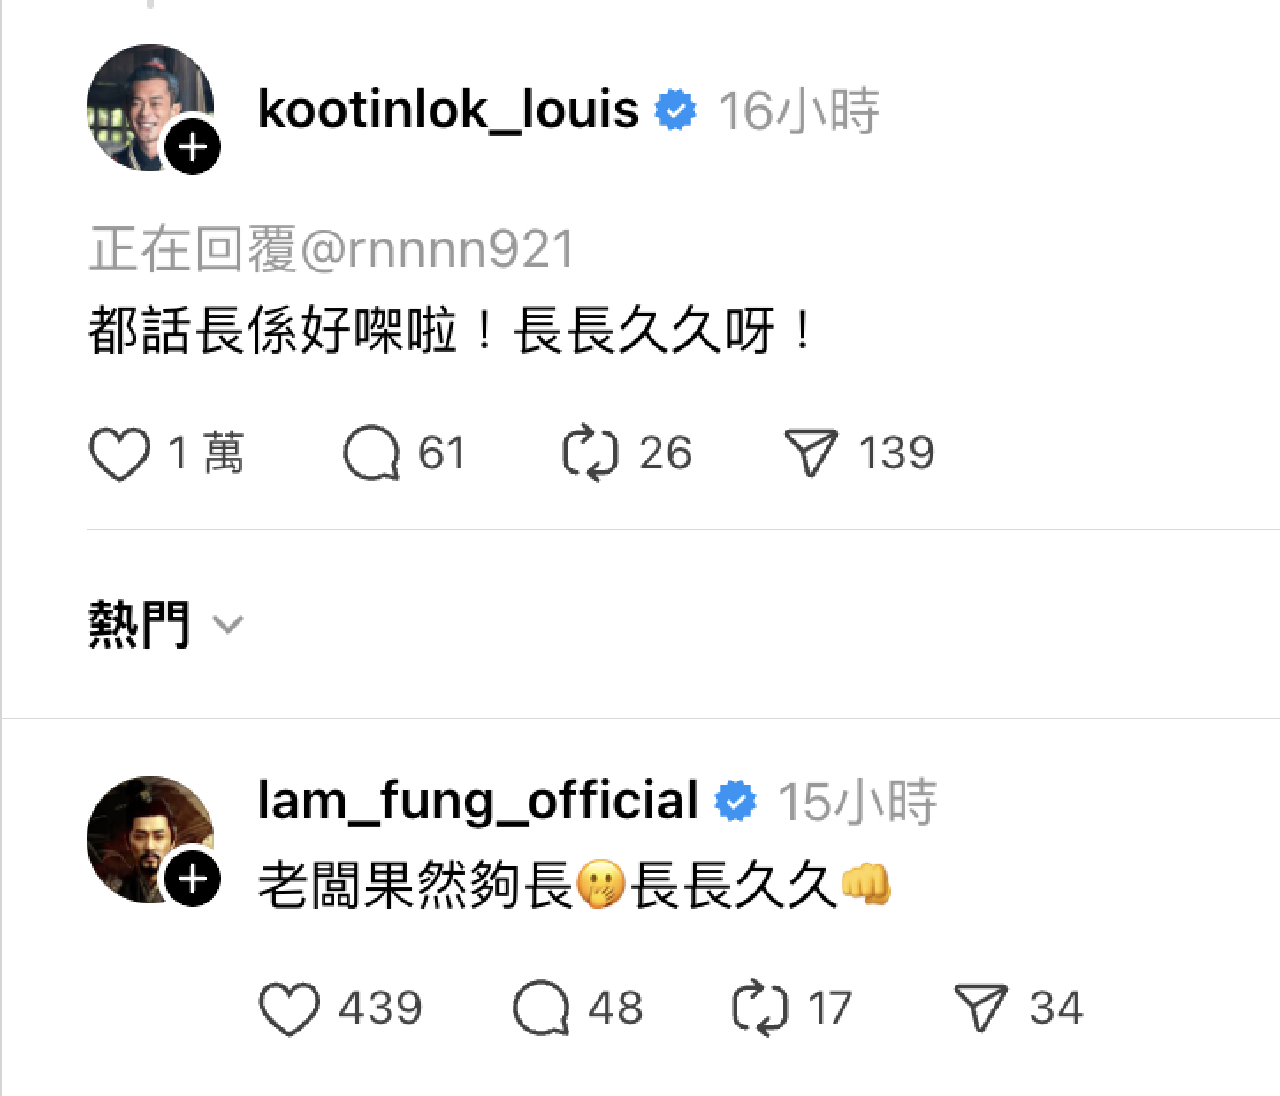Viewport: 1280px width, 1096px height.
Task: Open the comment text 老闆果然夠長
Action: (x=414, y=886)
